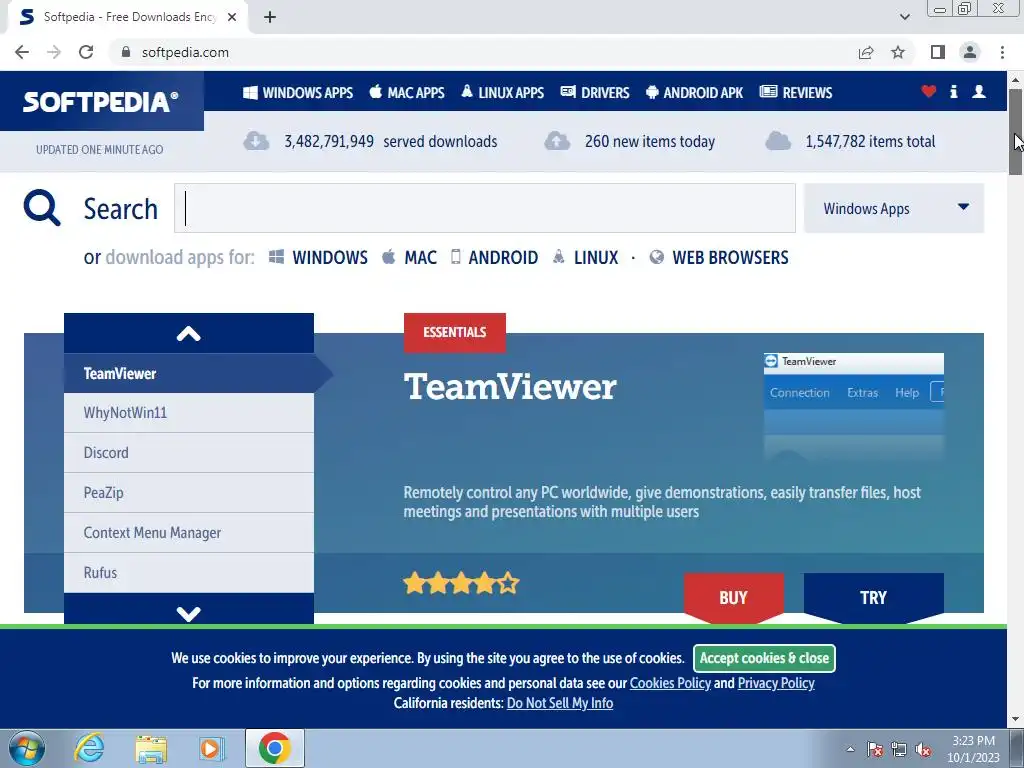Select TeamViewer in the carousel list
Viewport: 1024px width, 768px height.
coord(189,374)
